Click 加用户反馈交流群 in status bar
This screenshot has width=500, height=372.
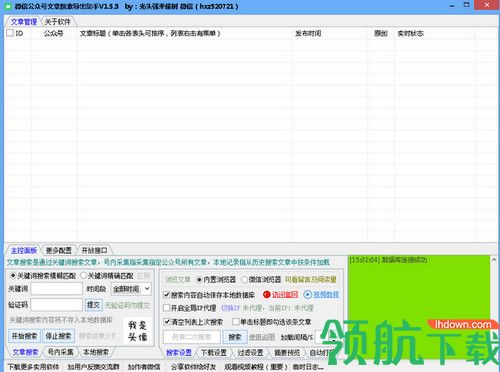pos(93,367)
